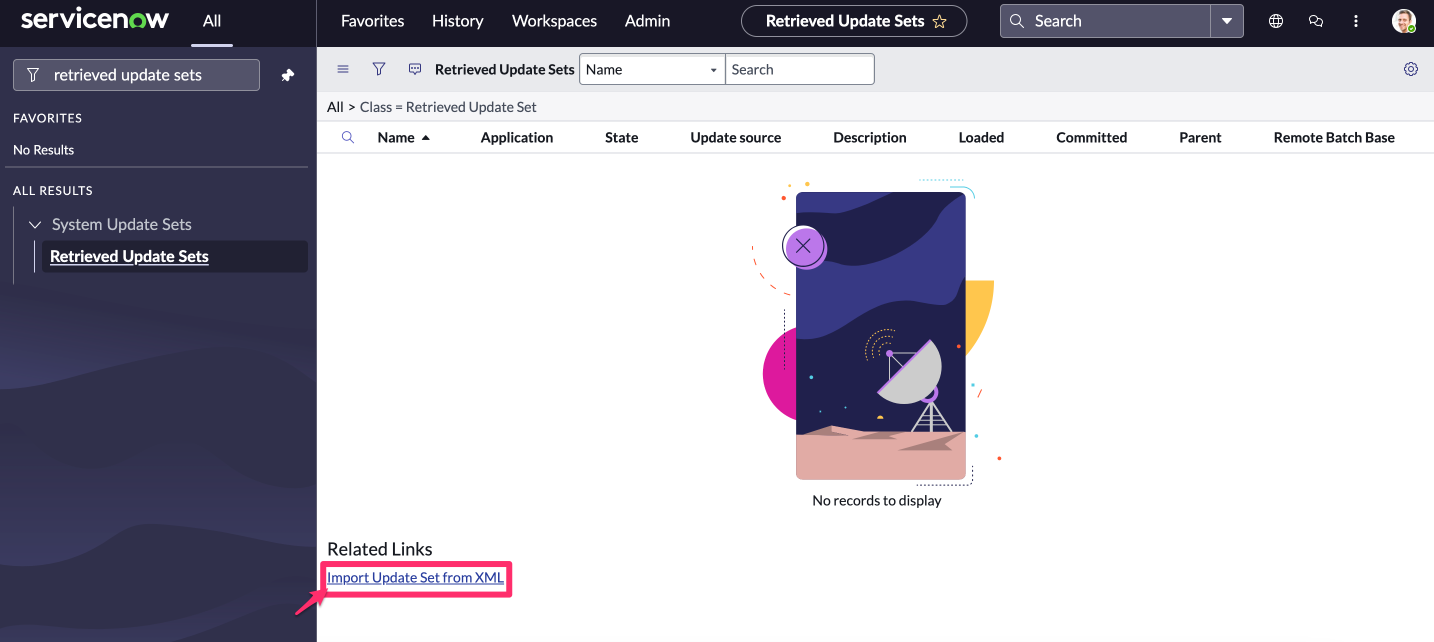Open the list hamburger menu icon

[x=343, y=69]
